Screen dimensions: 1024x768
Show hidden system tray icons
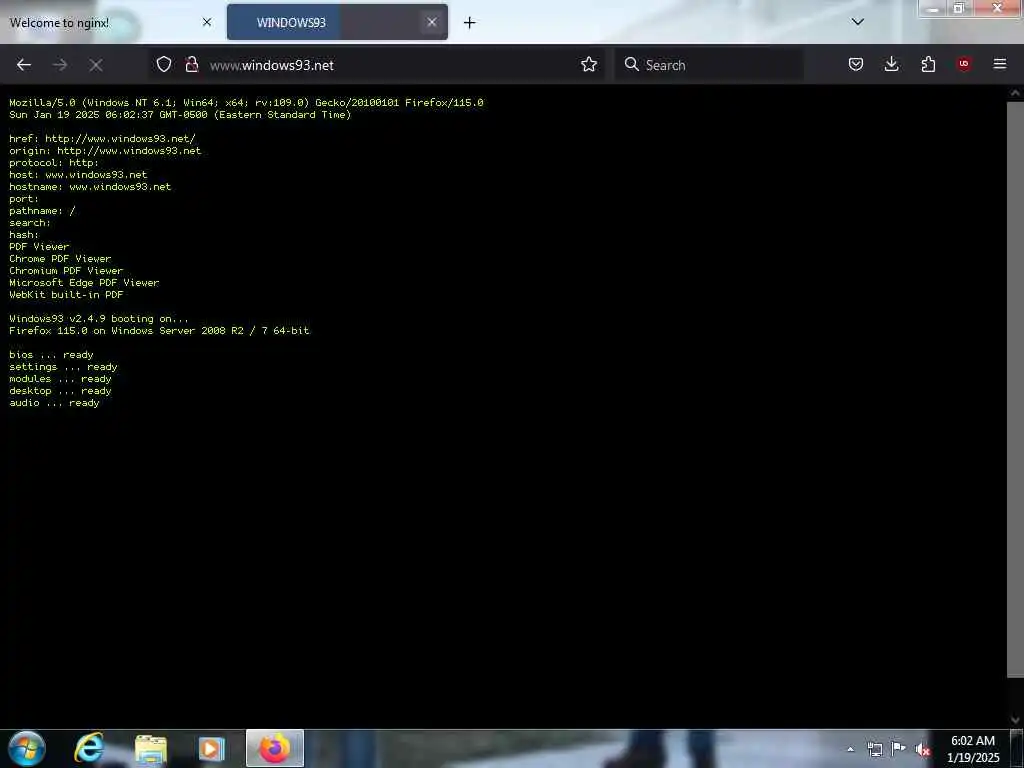coord(850,750)
